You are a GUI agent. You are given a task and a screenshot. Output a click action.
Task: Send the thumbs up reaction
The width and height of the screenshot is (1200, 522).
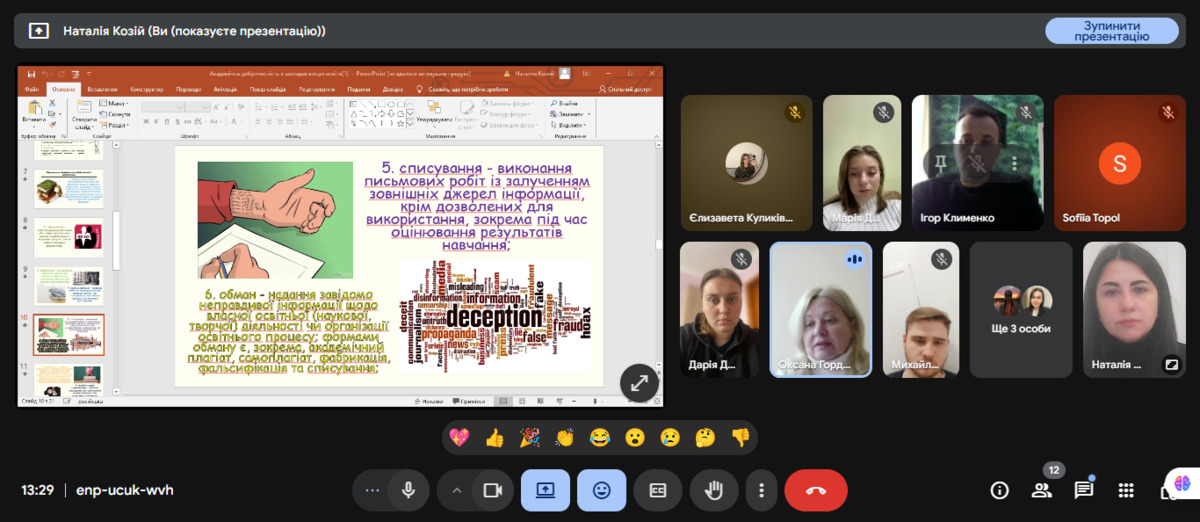click(494, 437)
